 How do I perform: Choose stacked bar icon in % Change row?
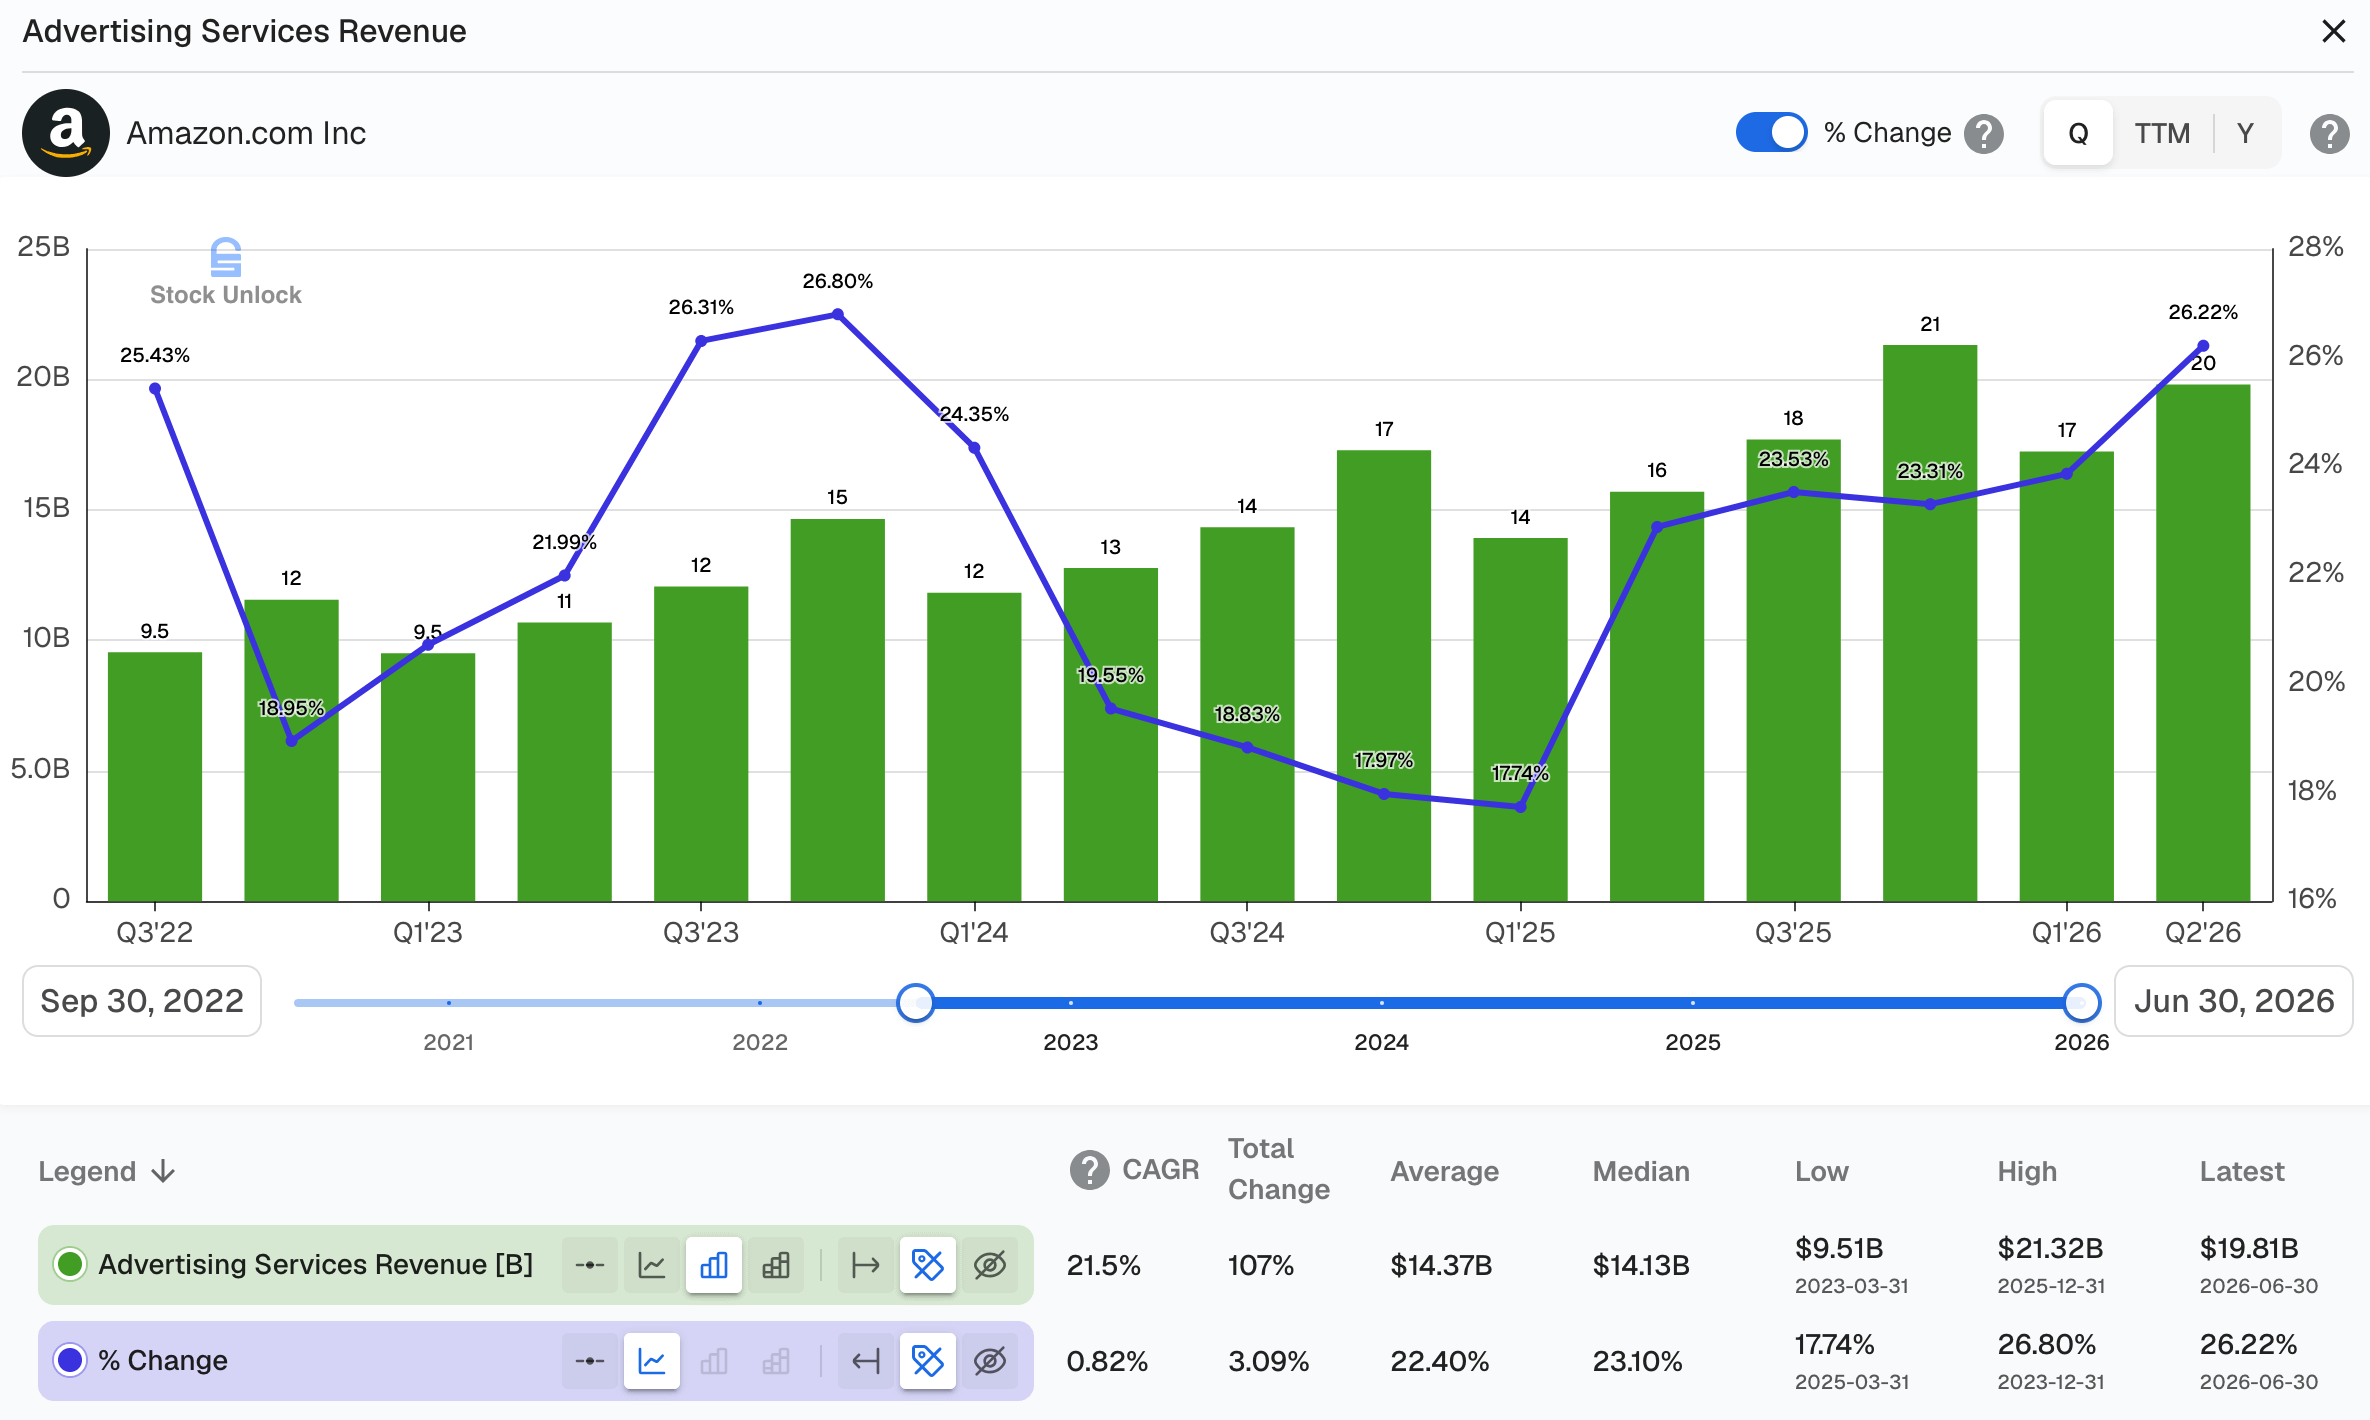tap(776, 1361)
